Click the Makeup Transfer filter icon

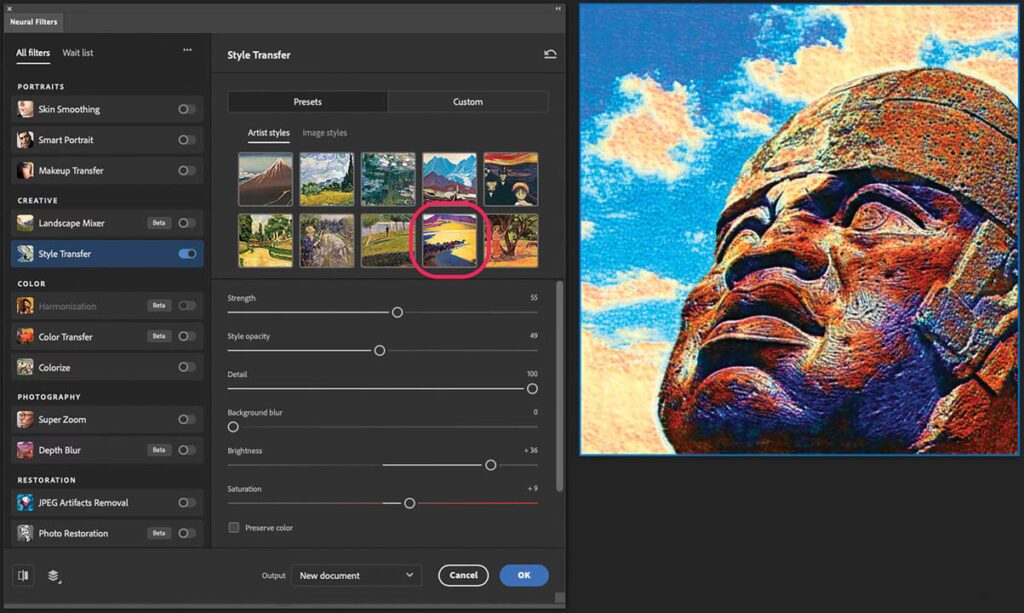pyautogui.click(x=25, y=171)
